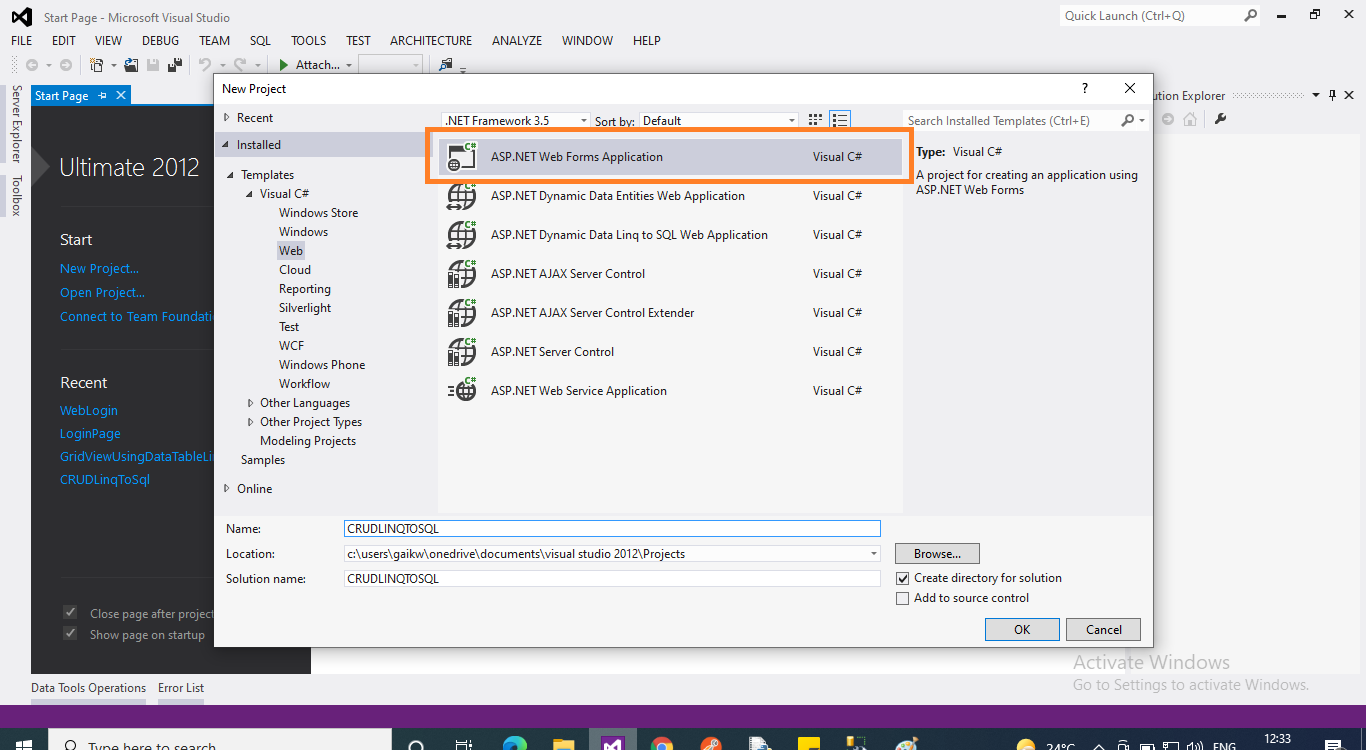Viewport: 1366px width, 750px height.
Task: Click the Save All toolbar icon
Action: click(x=175, y=65)
